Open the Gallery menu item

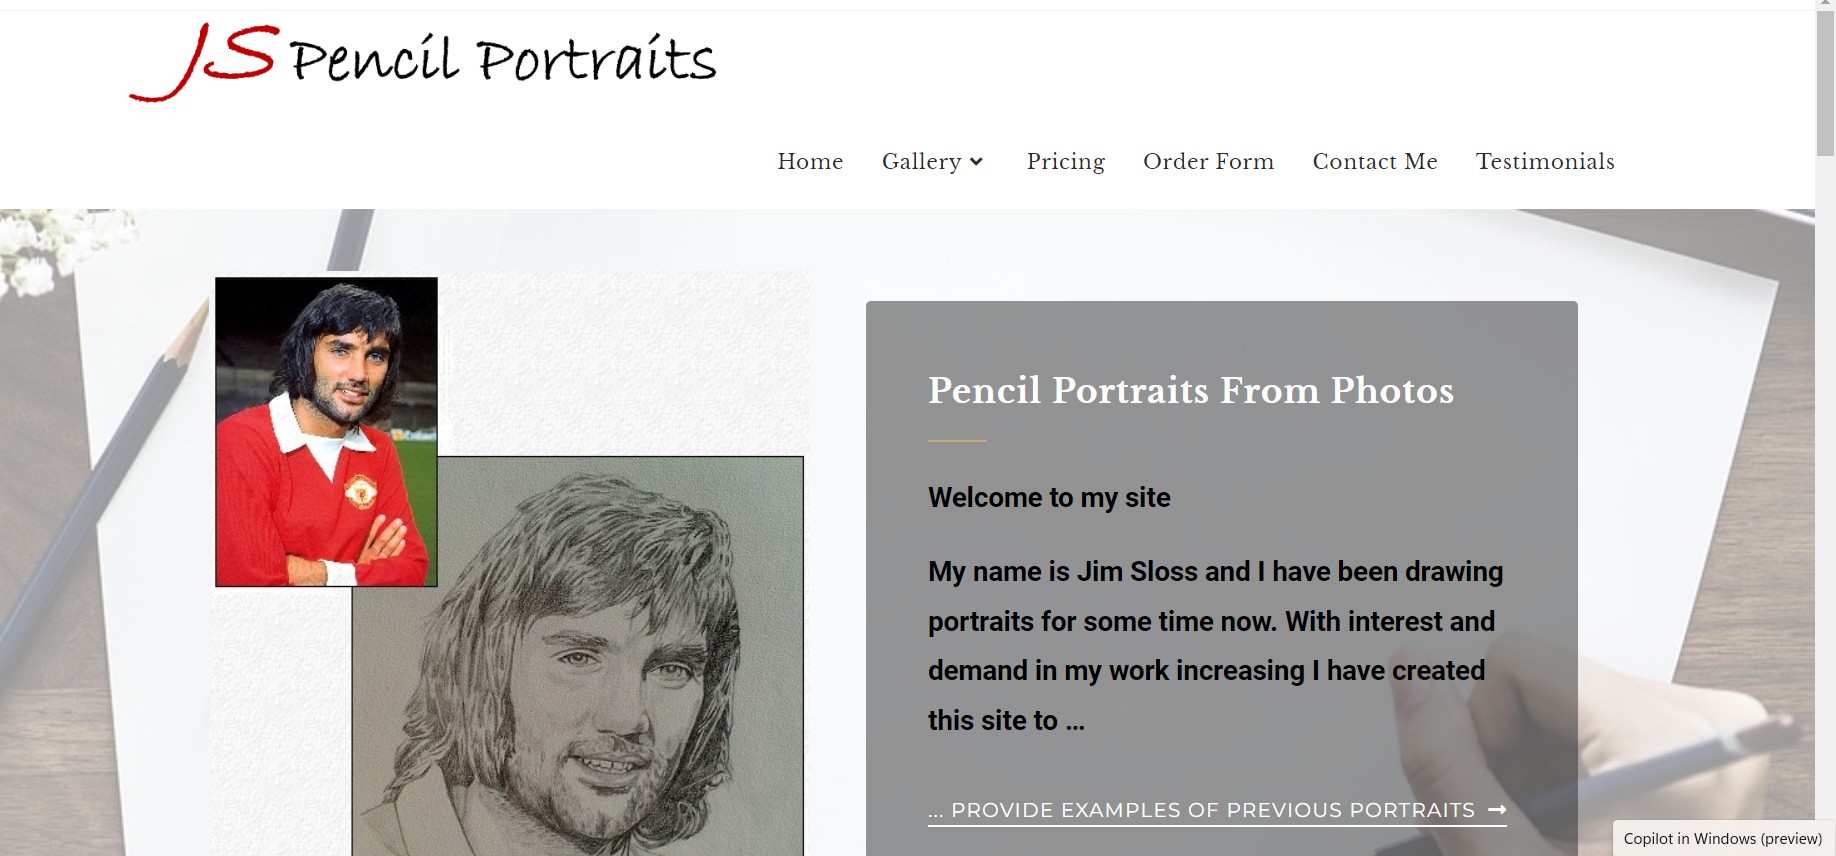click(x=921, y=162)
